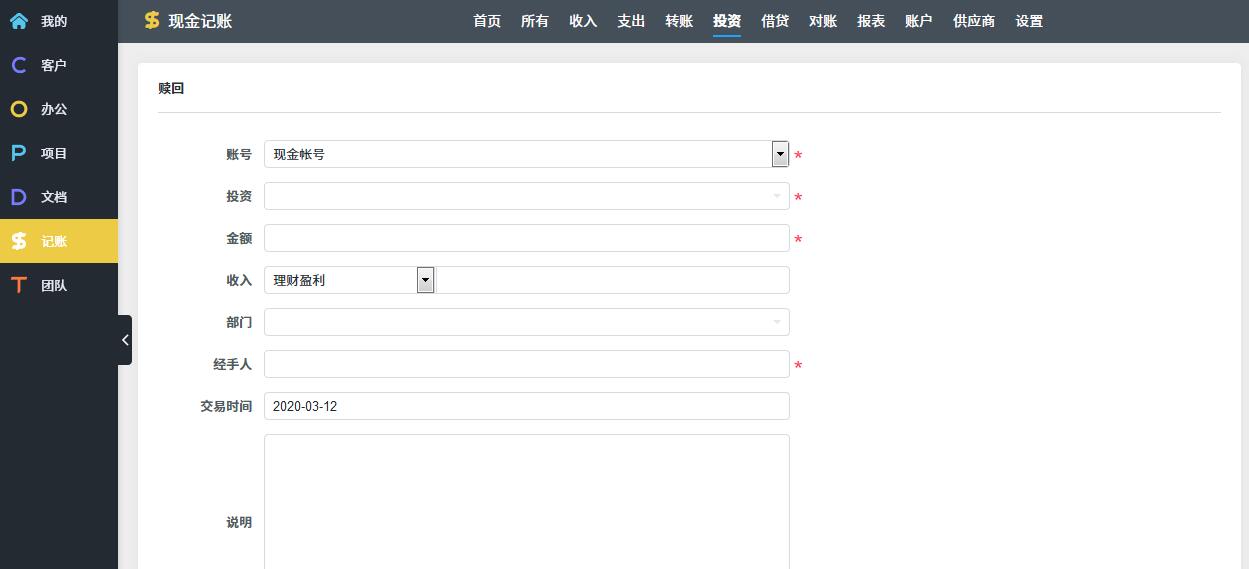Click the D icon for 文档
1249x569 pixels.
(19, 197)
